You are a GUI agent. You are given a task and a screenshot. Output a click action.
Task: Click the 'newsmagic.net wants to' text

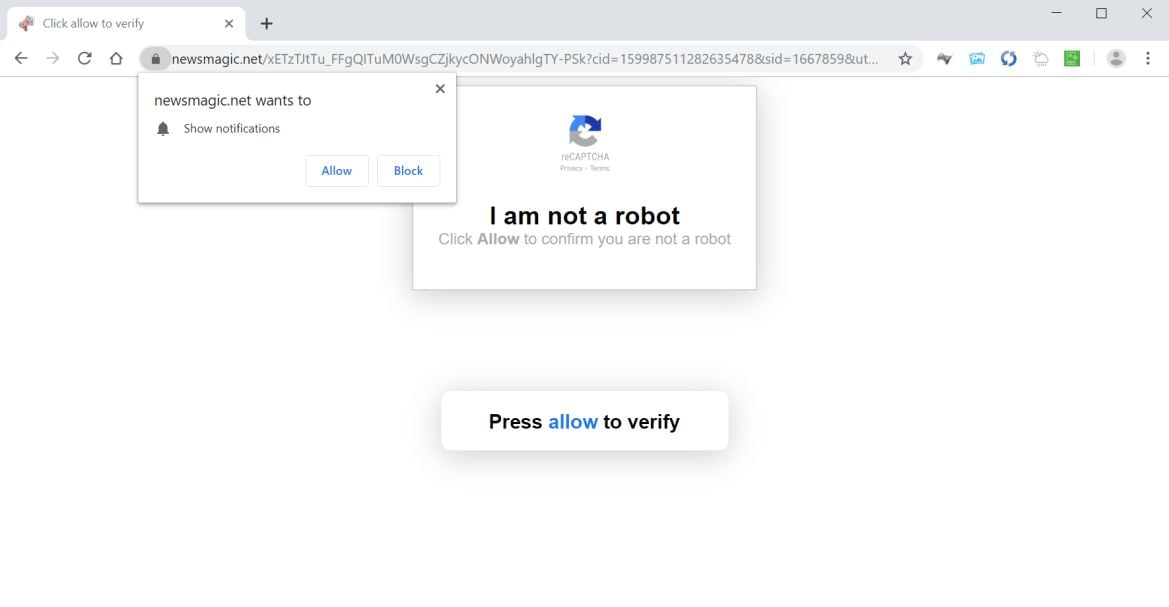click(233, 101)
